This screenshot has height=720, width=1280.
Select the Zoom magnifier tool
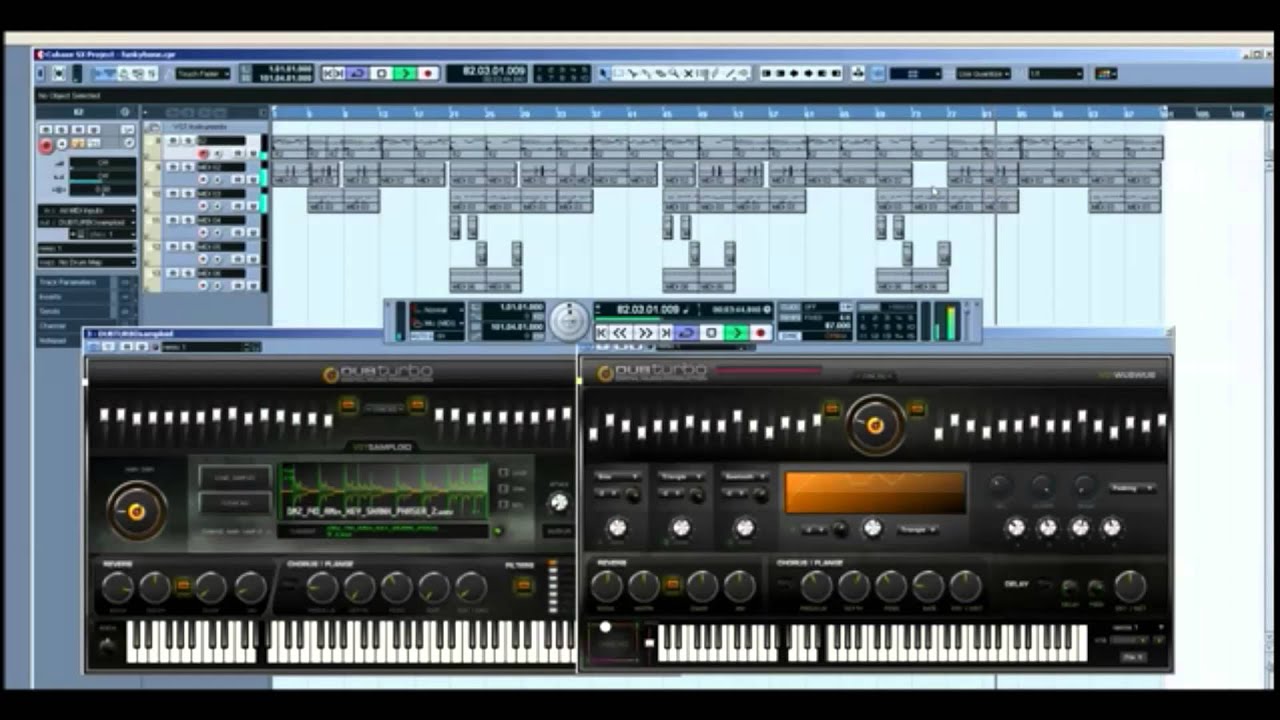[674, 73]
